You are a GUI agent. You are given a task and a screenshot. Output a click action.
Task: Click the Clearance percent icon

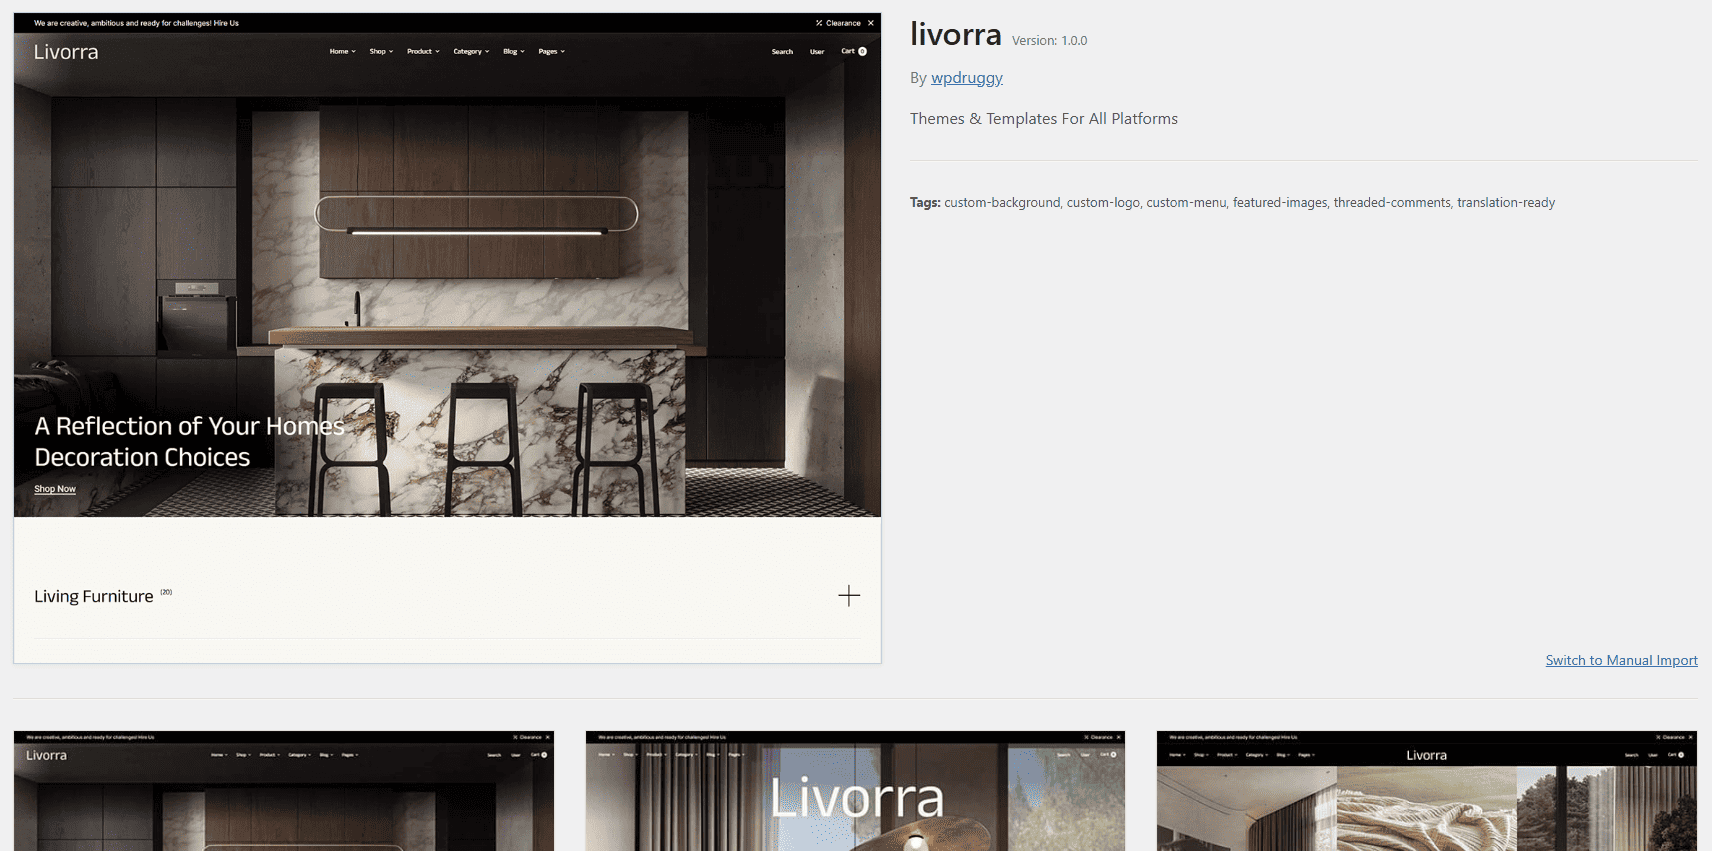819,23
